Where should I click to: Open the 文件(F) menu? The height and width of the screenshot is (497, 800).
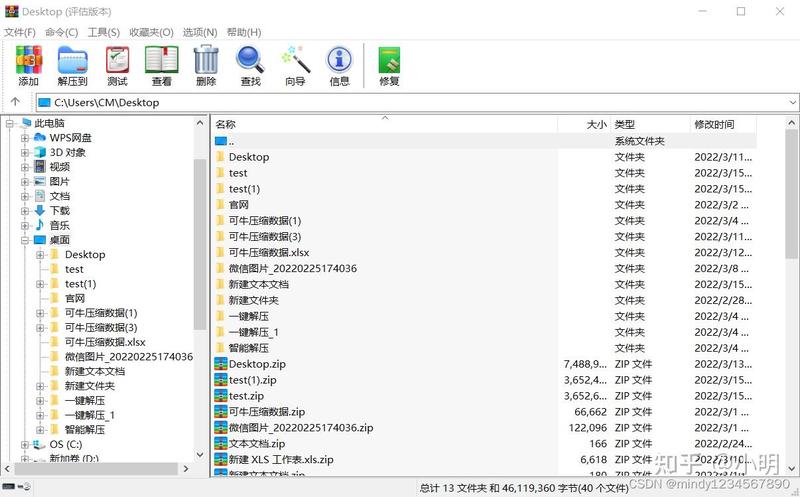20,32
